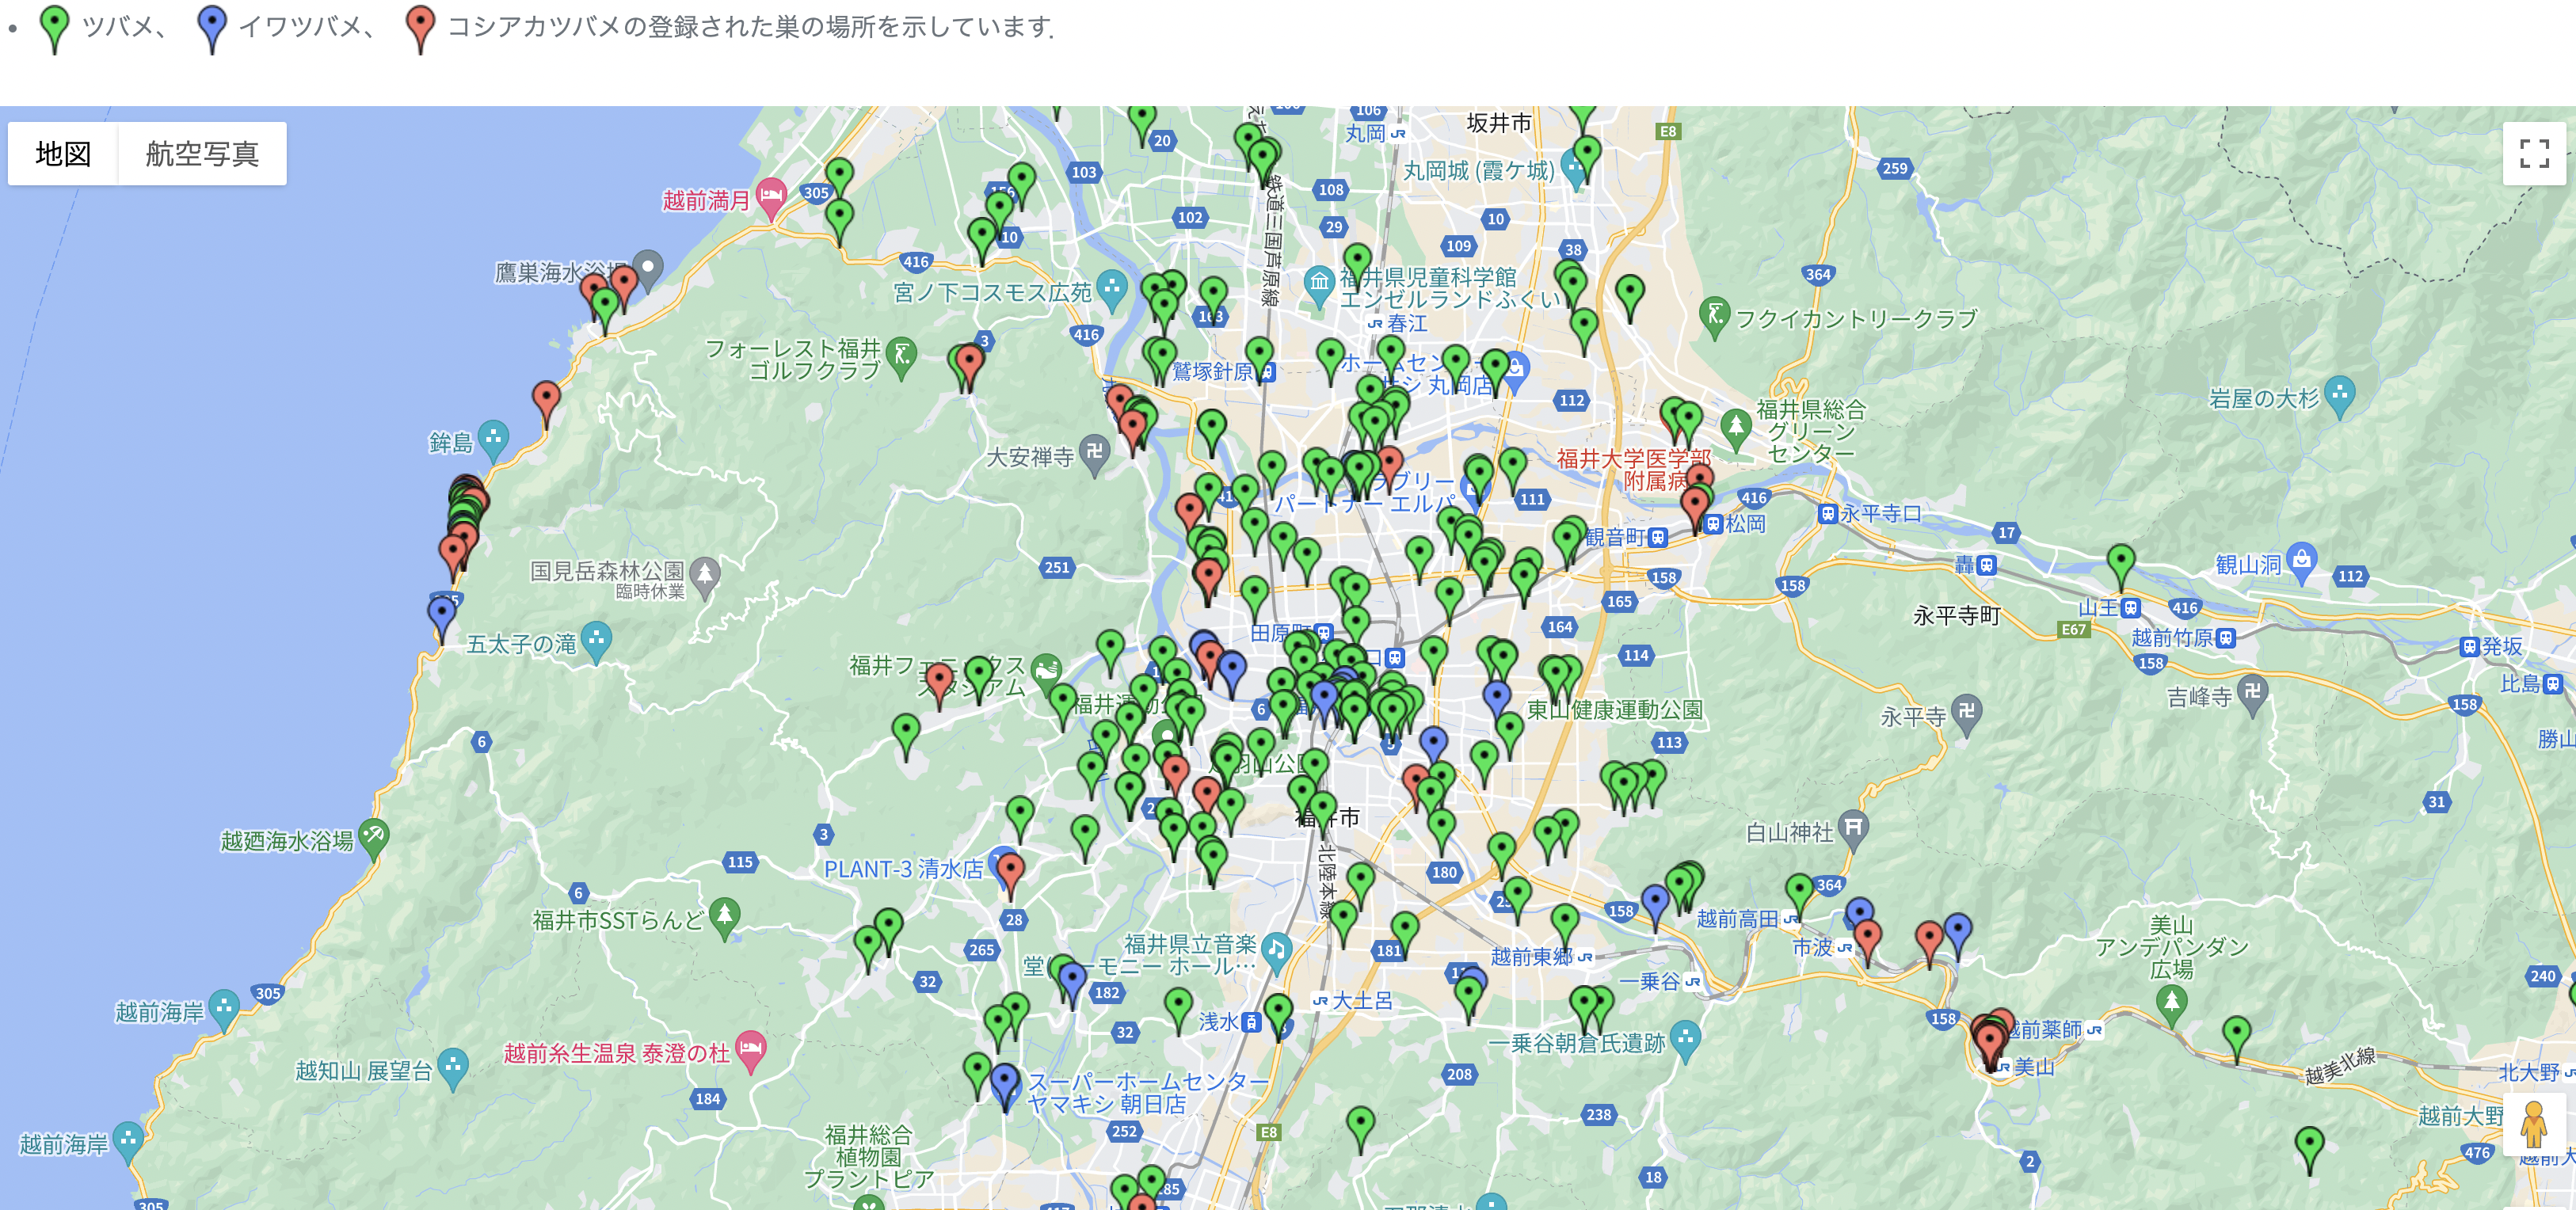Image resolution: width=2576 pixels, height=1210 pixels.
Task: Click the 坂井市 city label
Action: pyautogui.click(x=1499, y=122)
